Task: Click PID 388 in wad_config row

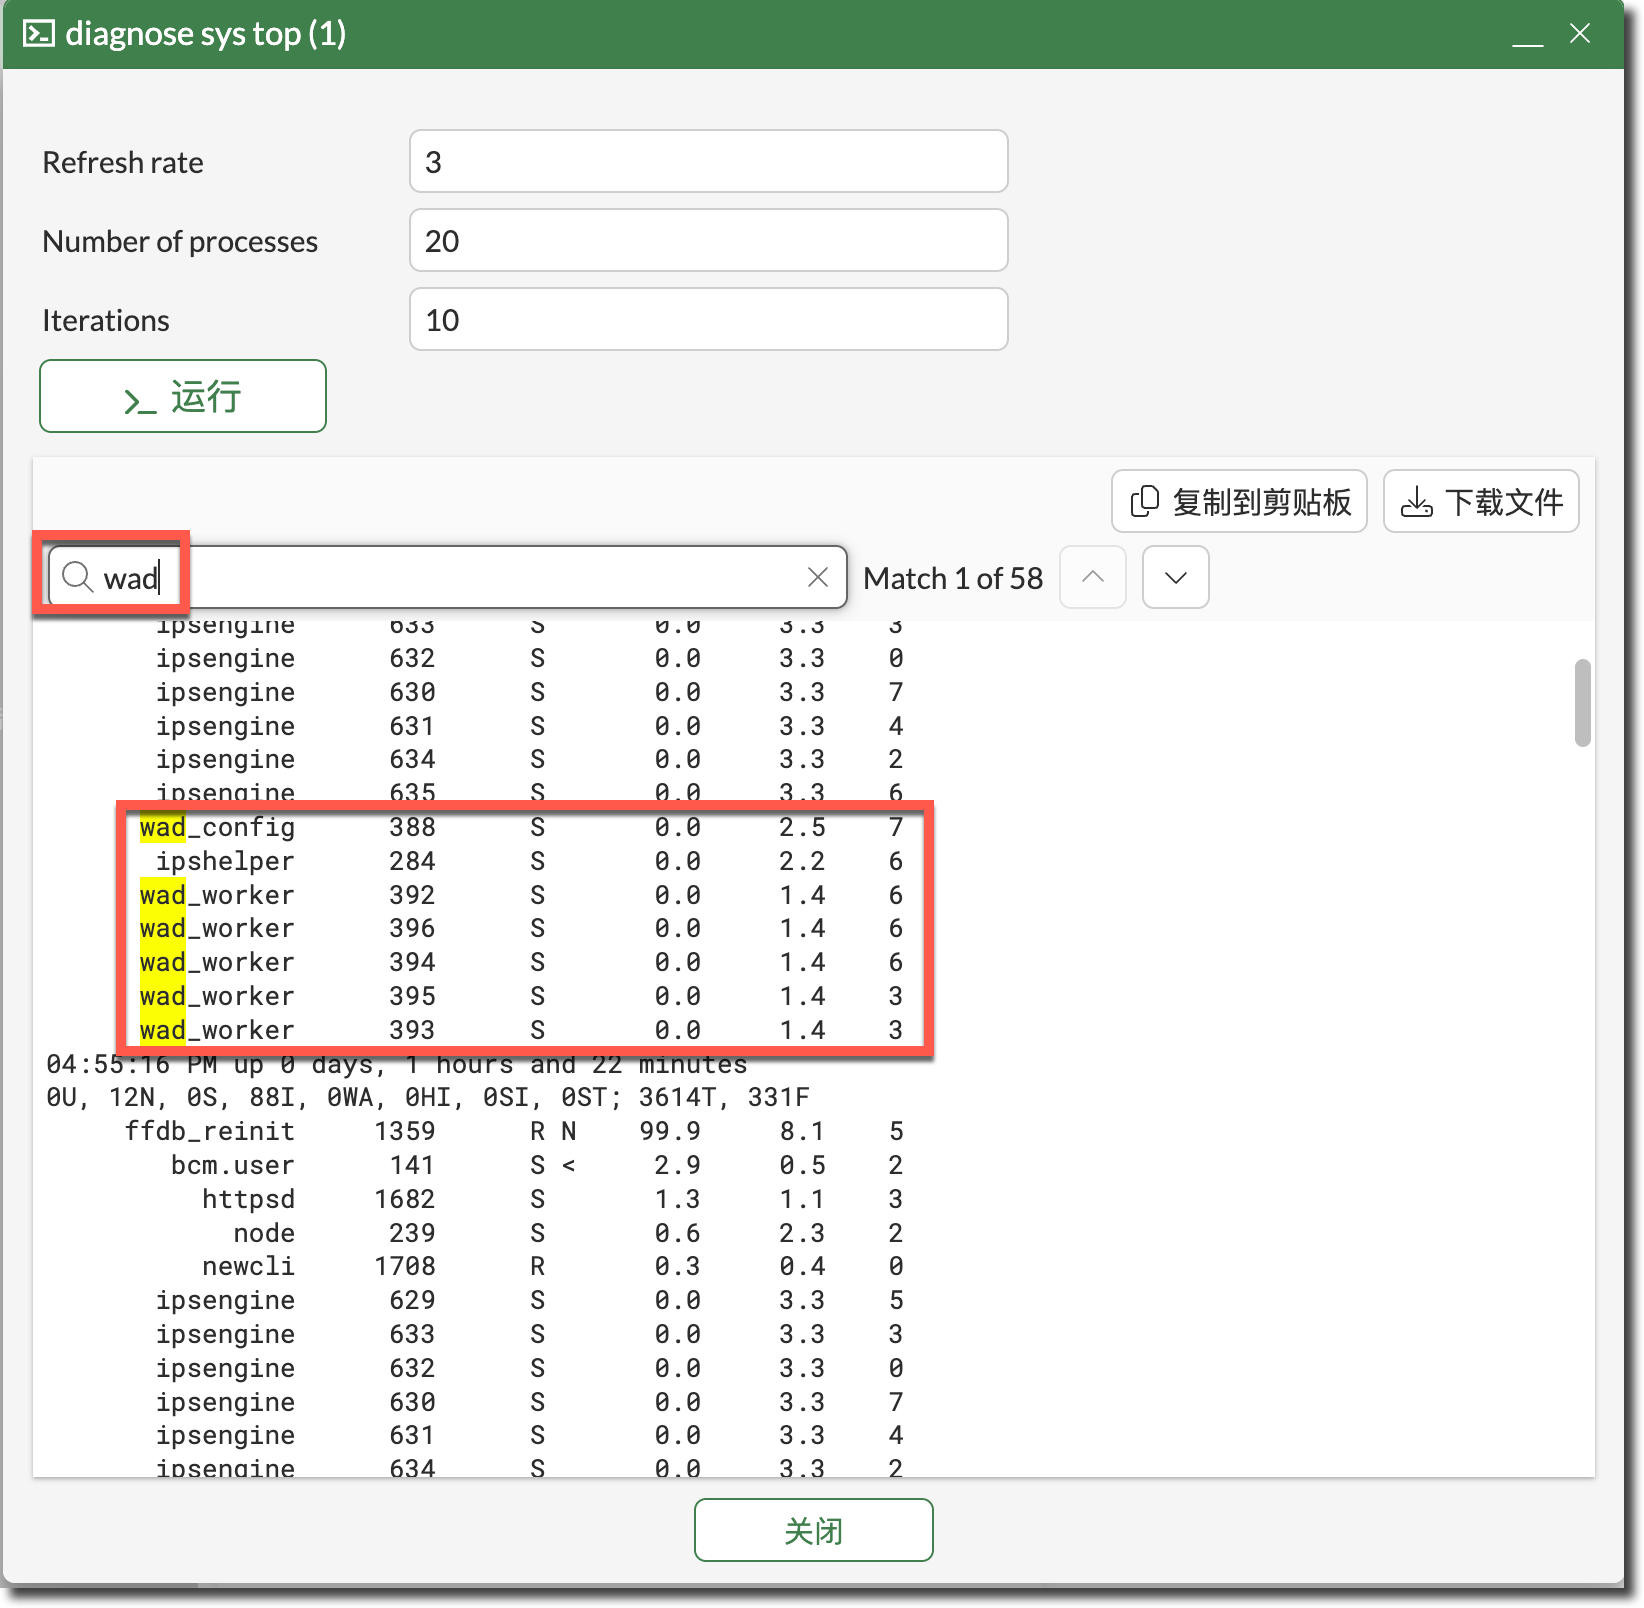Action: point(412,827)
